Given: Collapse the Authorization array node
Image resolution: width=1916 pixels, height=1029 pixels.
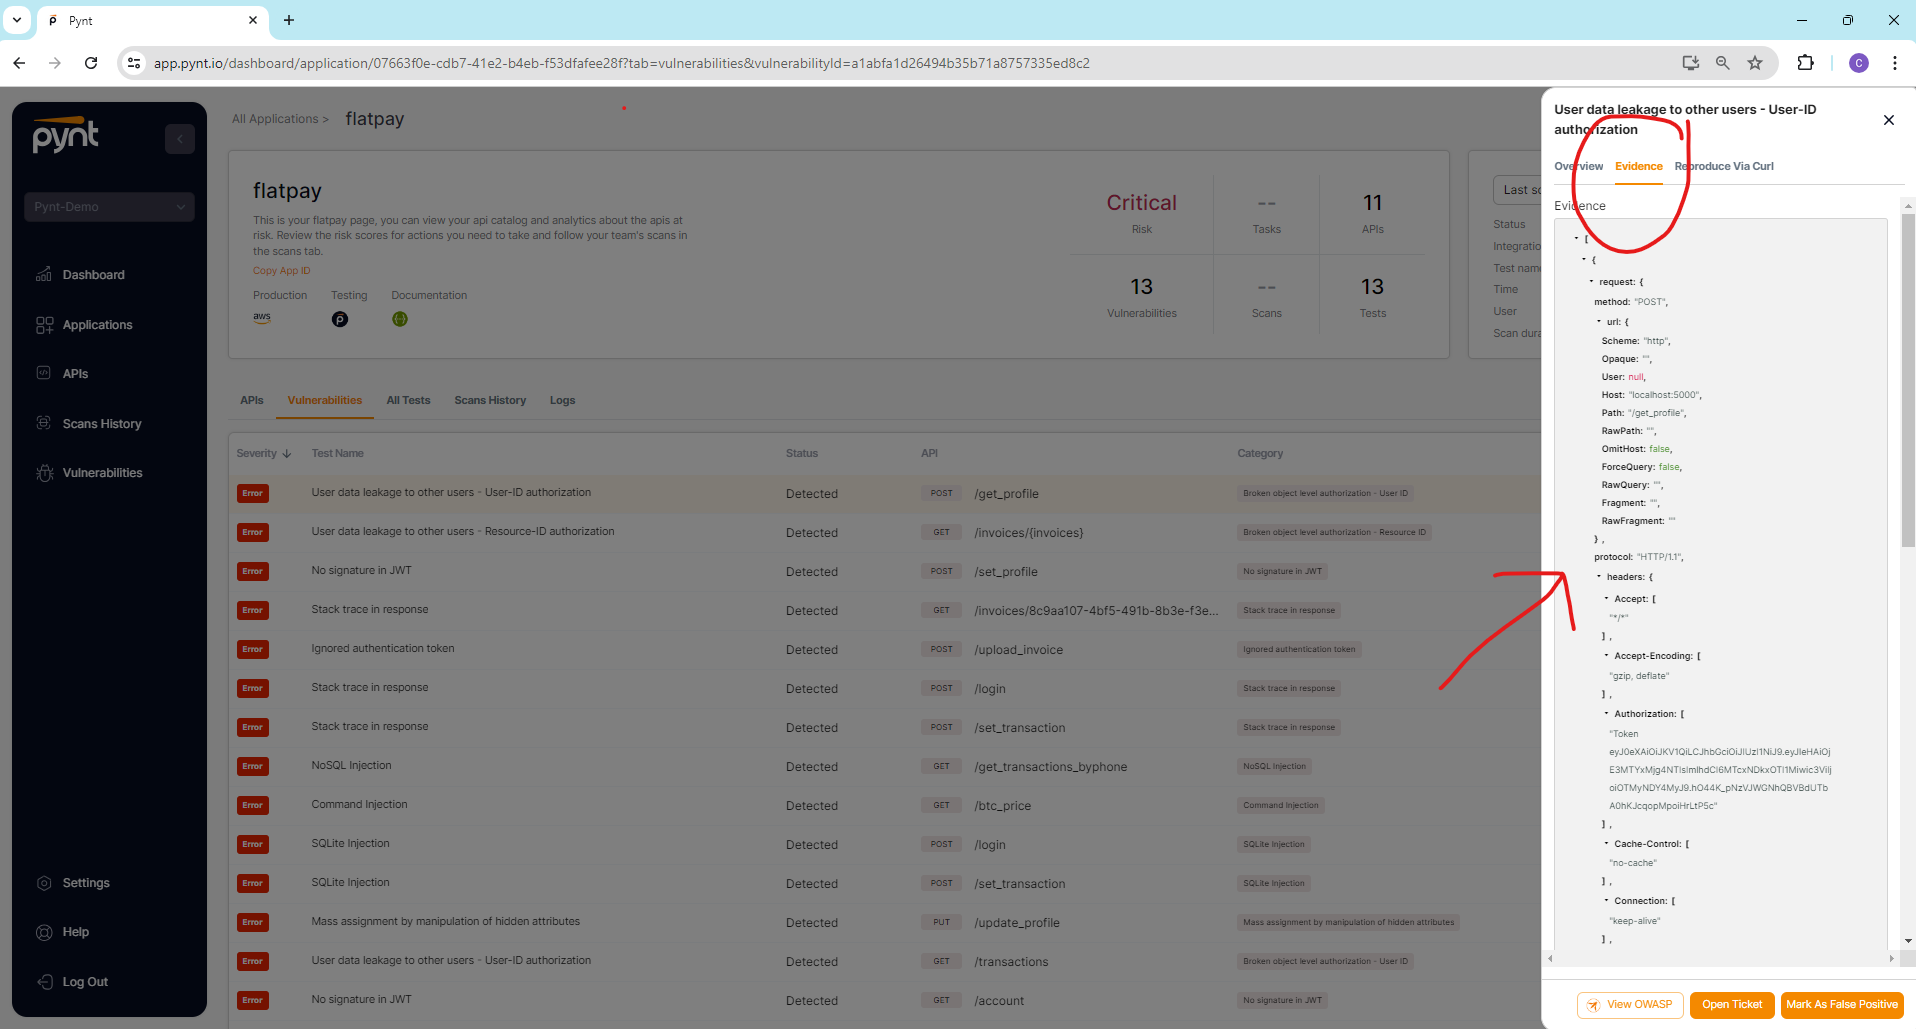Looking at the screenshot, I should (x=1606, y=713).
